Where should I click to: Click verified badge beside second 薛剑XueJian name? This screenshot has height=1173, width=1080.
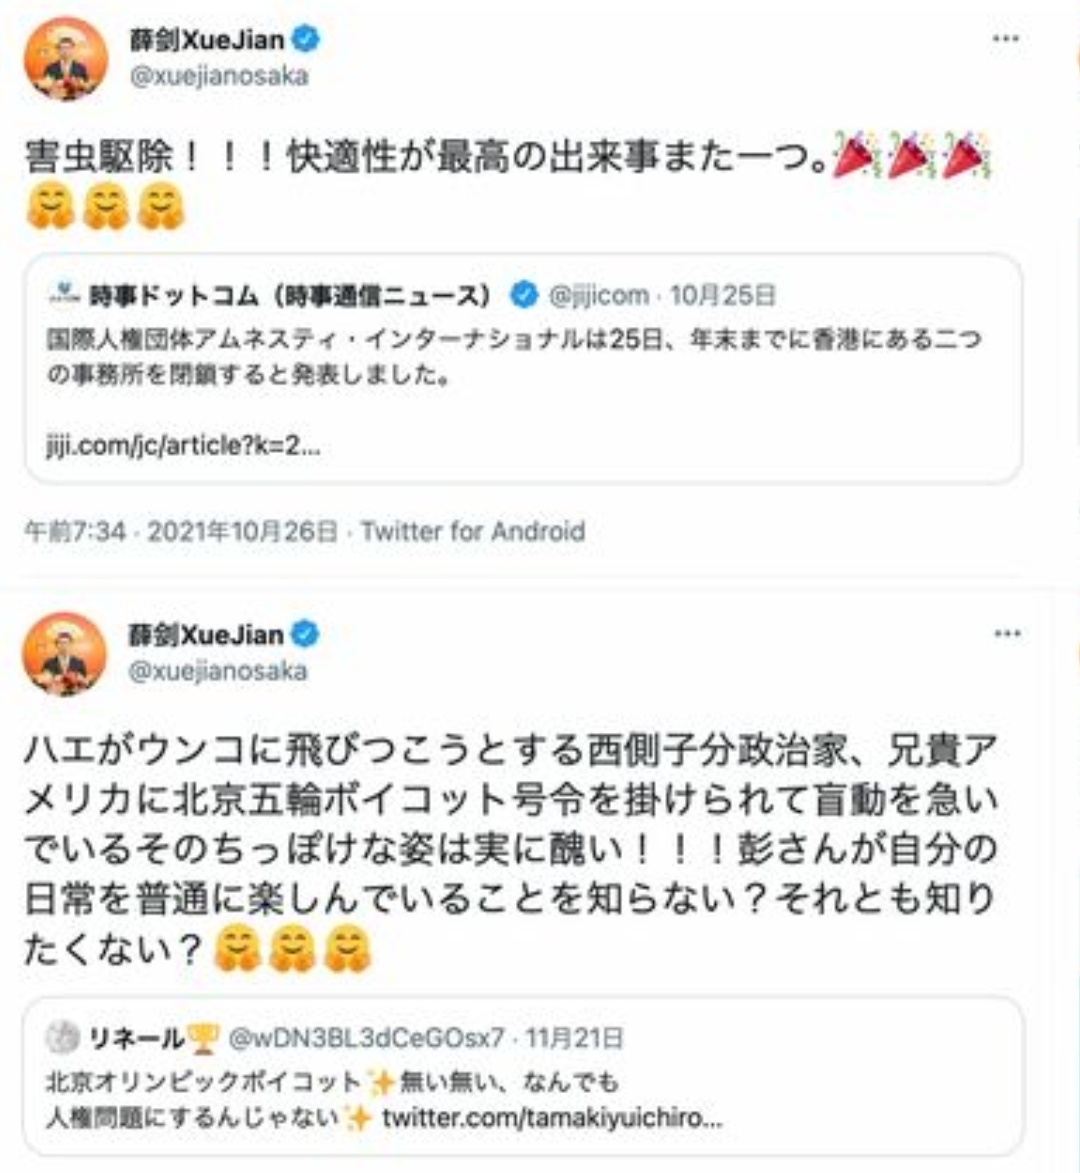pos(304,634)
